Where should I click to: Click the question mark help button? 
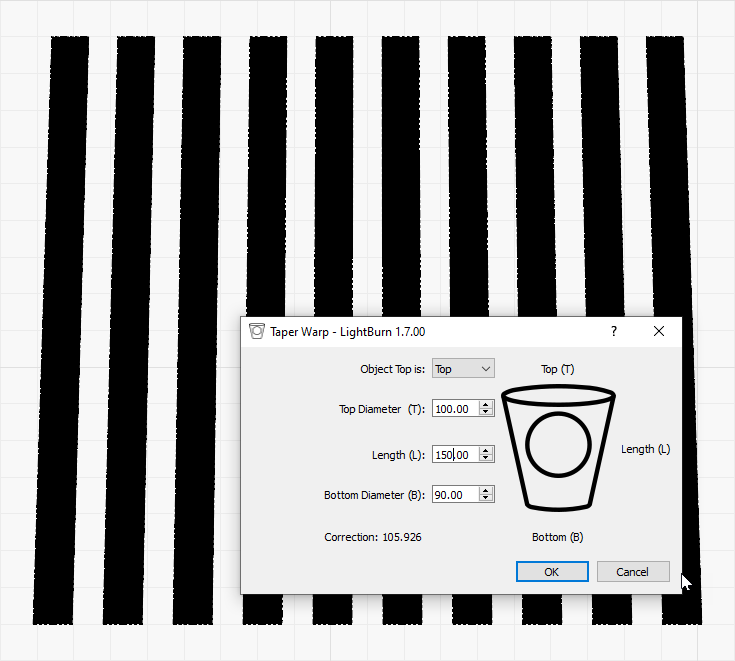point(614,331)
